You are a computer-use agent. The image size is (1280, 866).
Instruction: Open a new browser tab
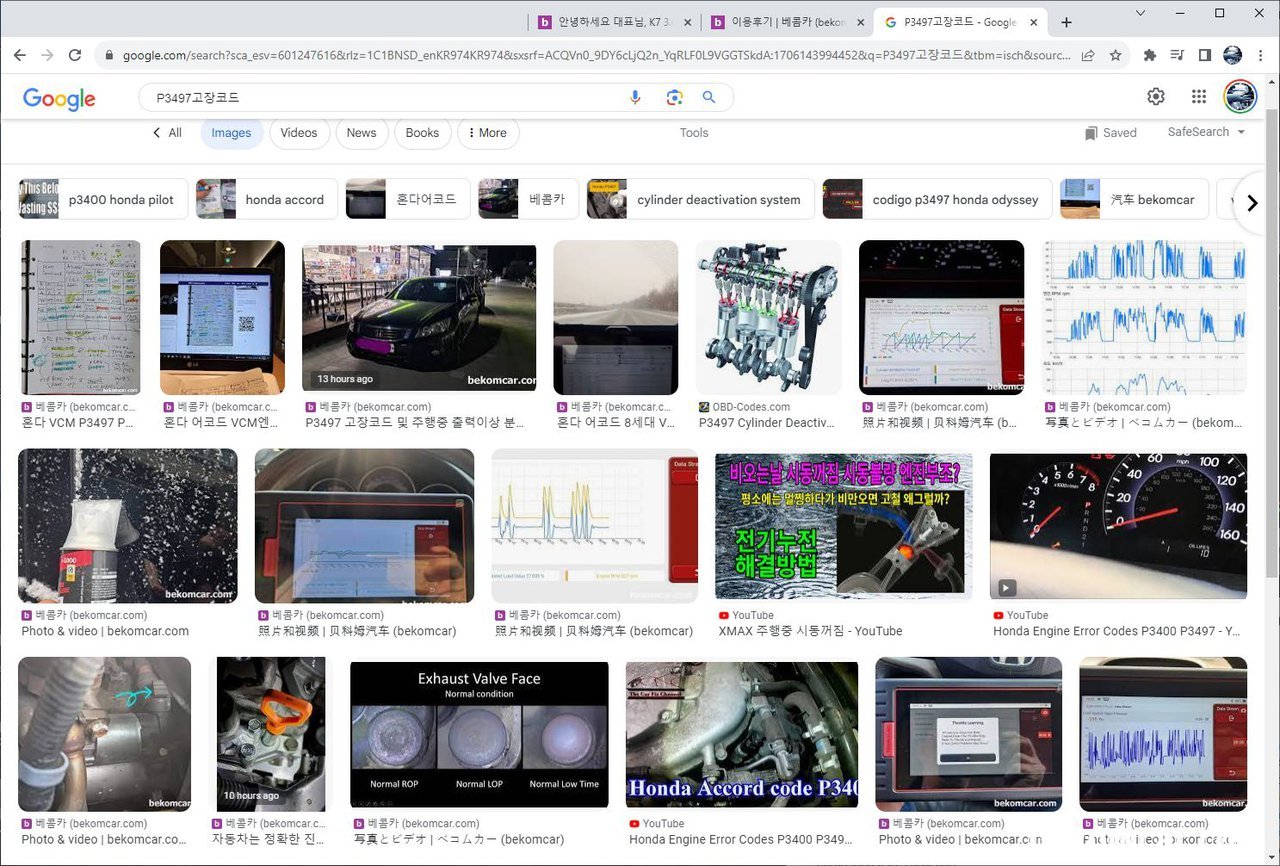(x=1066, y=22)
